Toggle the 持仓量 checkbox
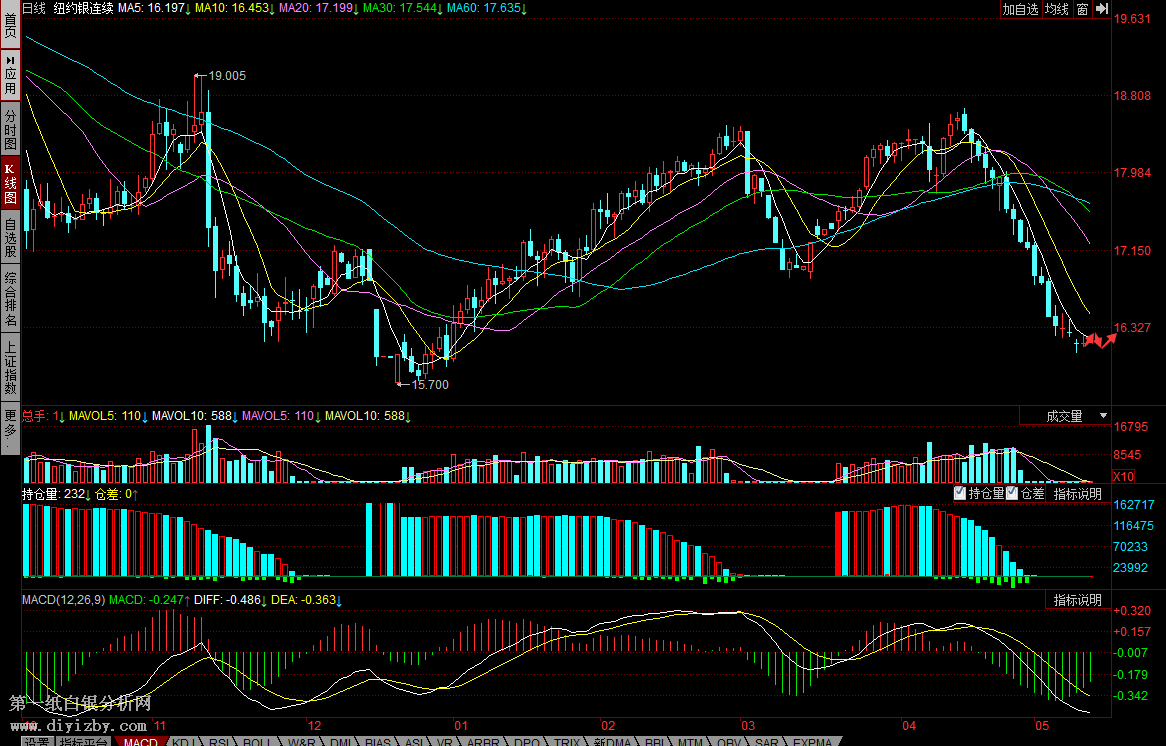Viewport: 1166px width, 746px height. (x=960, y=493)
